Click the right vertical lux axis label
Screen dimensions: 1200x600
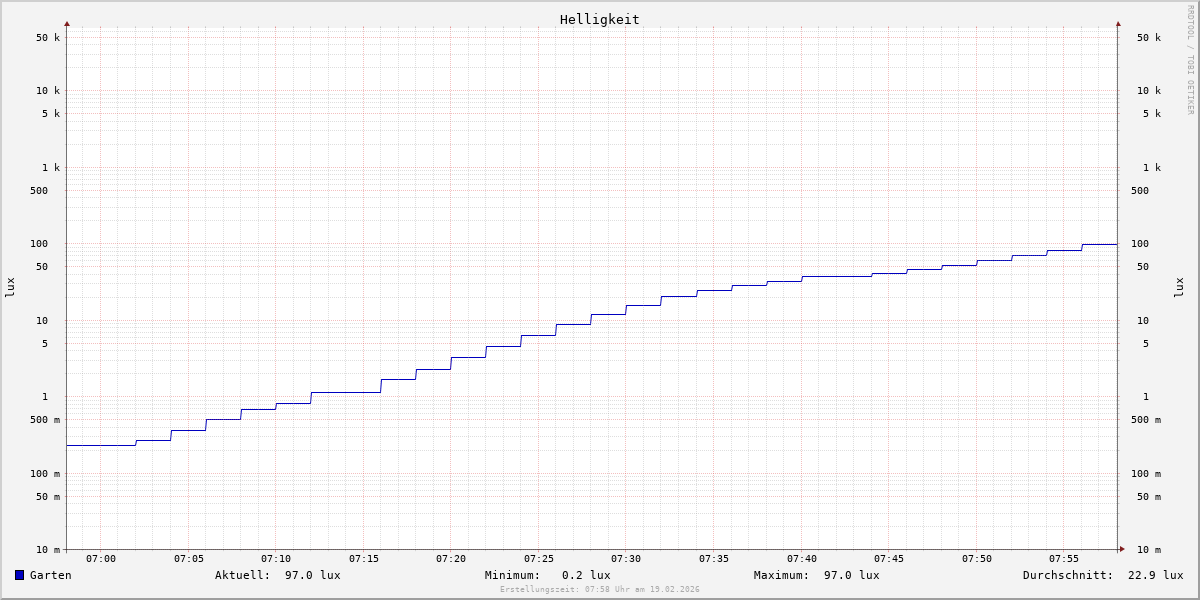[x=1179, y=287]
